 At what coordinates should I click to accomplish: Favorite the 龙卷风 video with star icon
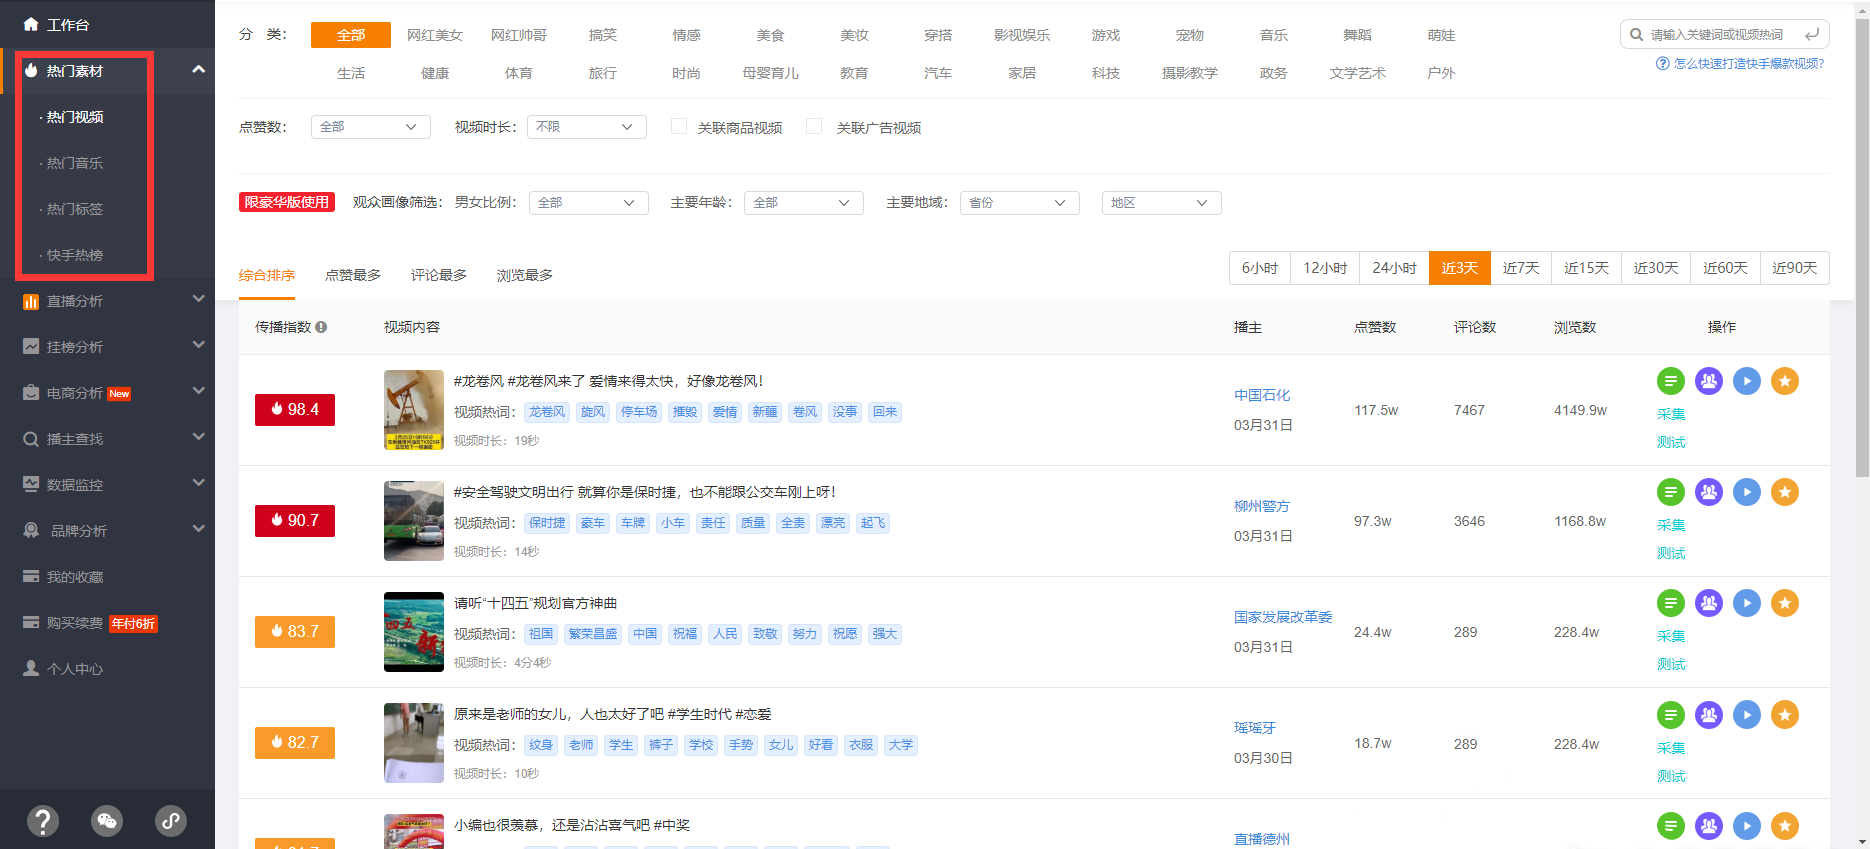1785,381
